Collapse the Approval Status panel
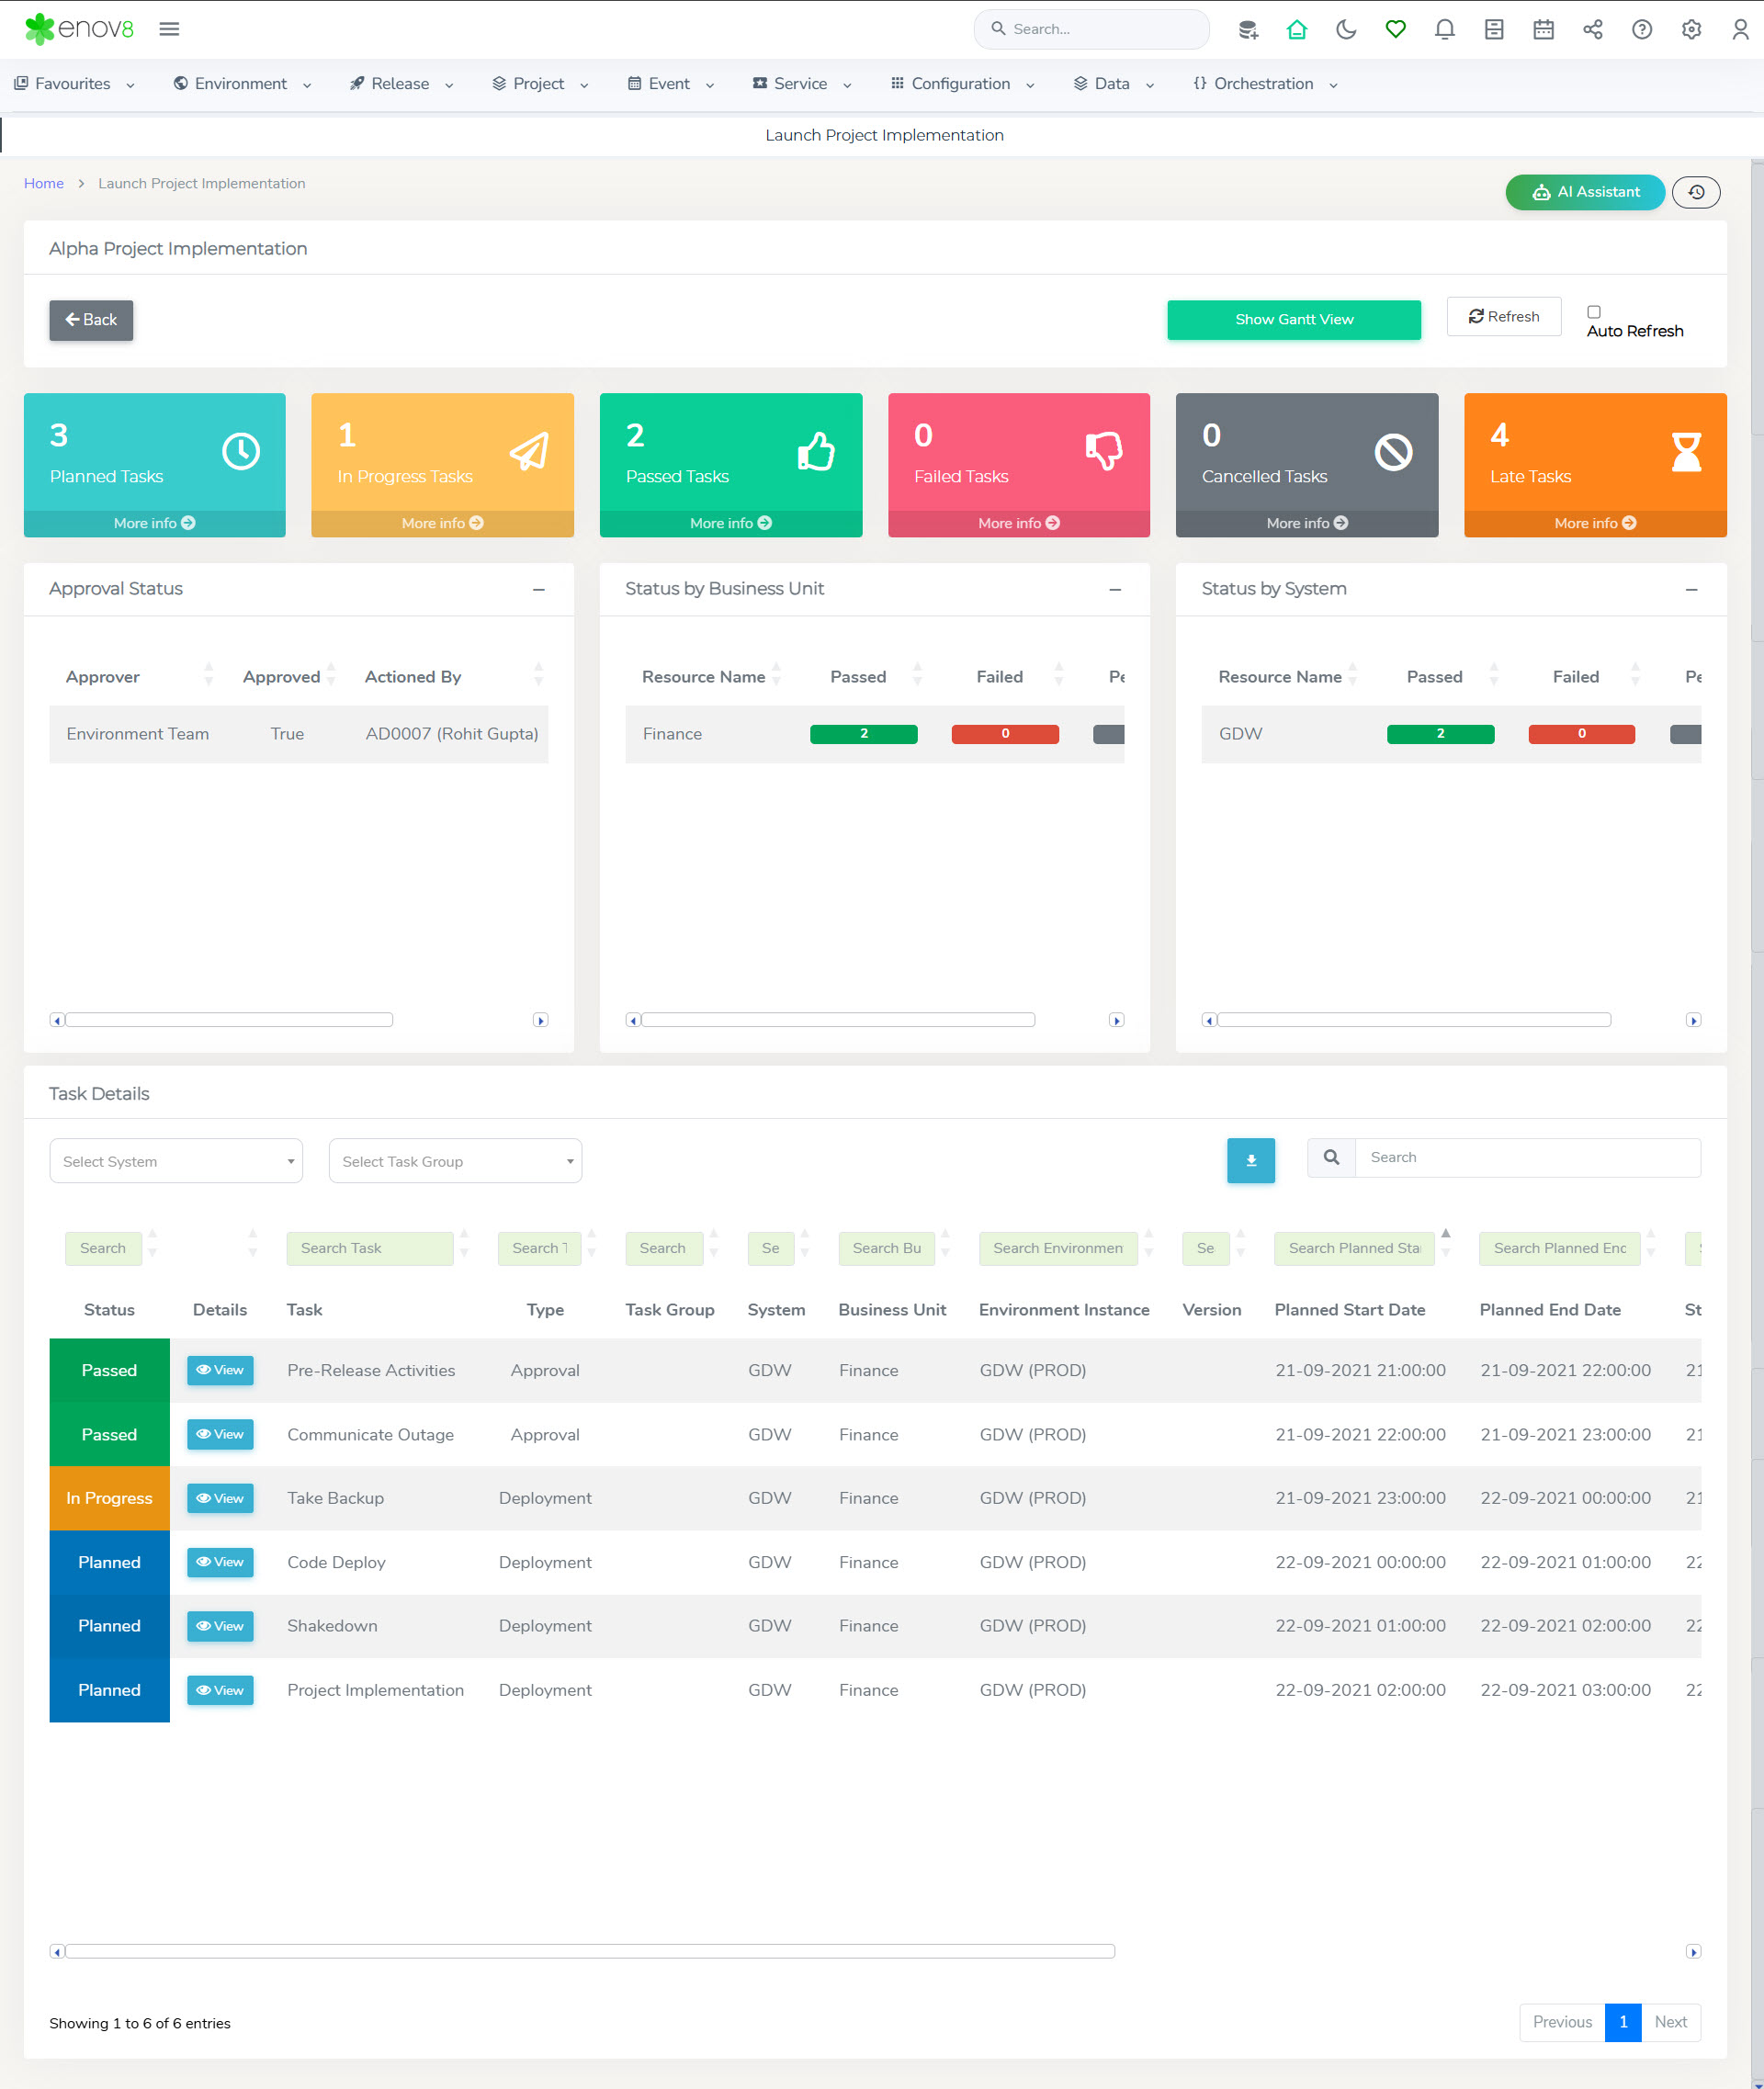The width and height of the screenshot is (1764, 2089). (x=539, y=590)
